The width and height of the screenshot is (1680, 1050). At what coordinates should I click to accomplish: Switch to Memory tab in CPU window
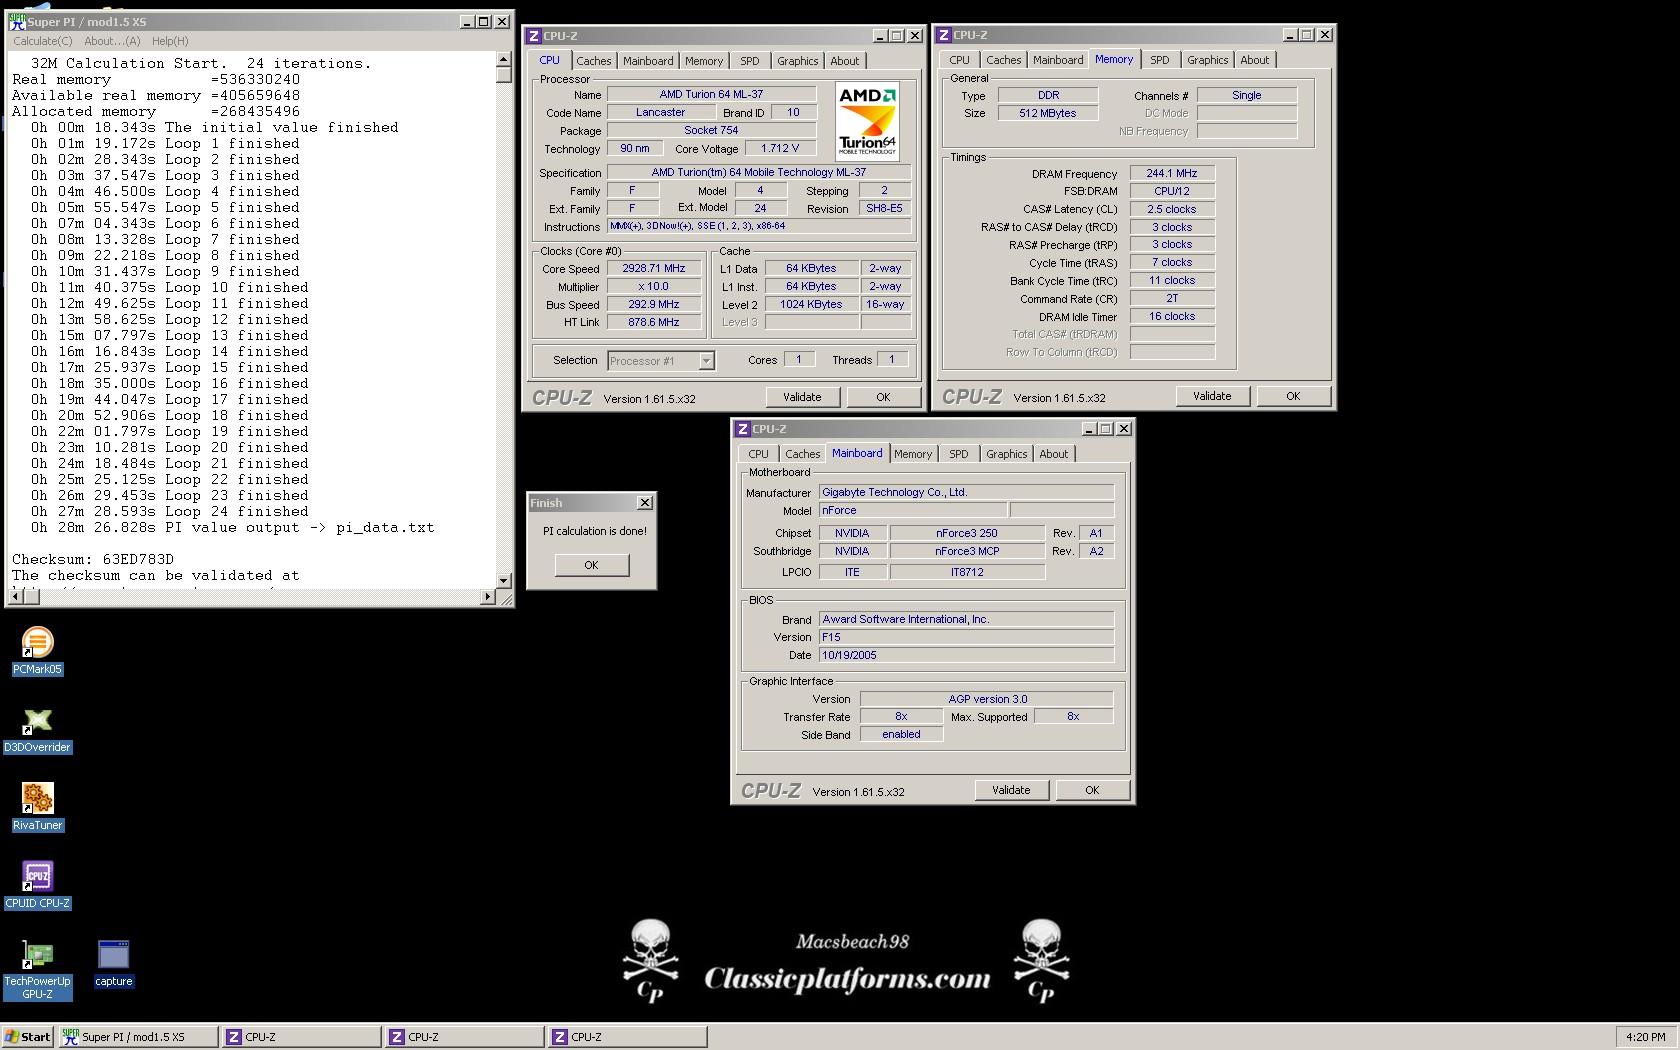pos(704,61)
